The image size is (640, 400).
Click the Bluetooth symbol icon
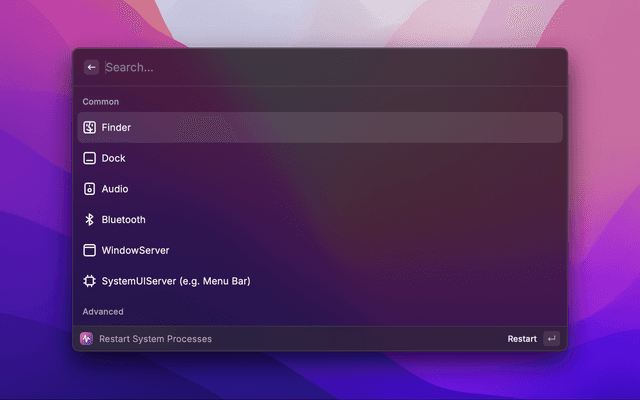pyautogui.click(x=89, y=220)
